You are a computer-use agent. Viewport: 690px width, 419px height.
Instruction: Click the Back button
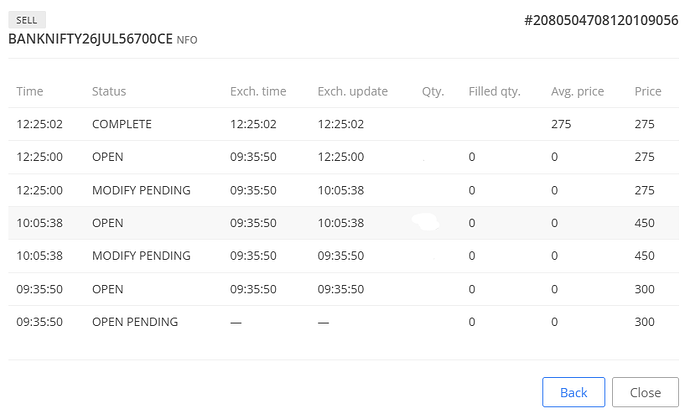pos(573,392)
